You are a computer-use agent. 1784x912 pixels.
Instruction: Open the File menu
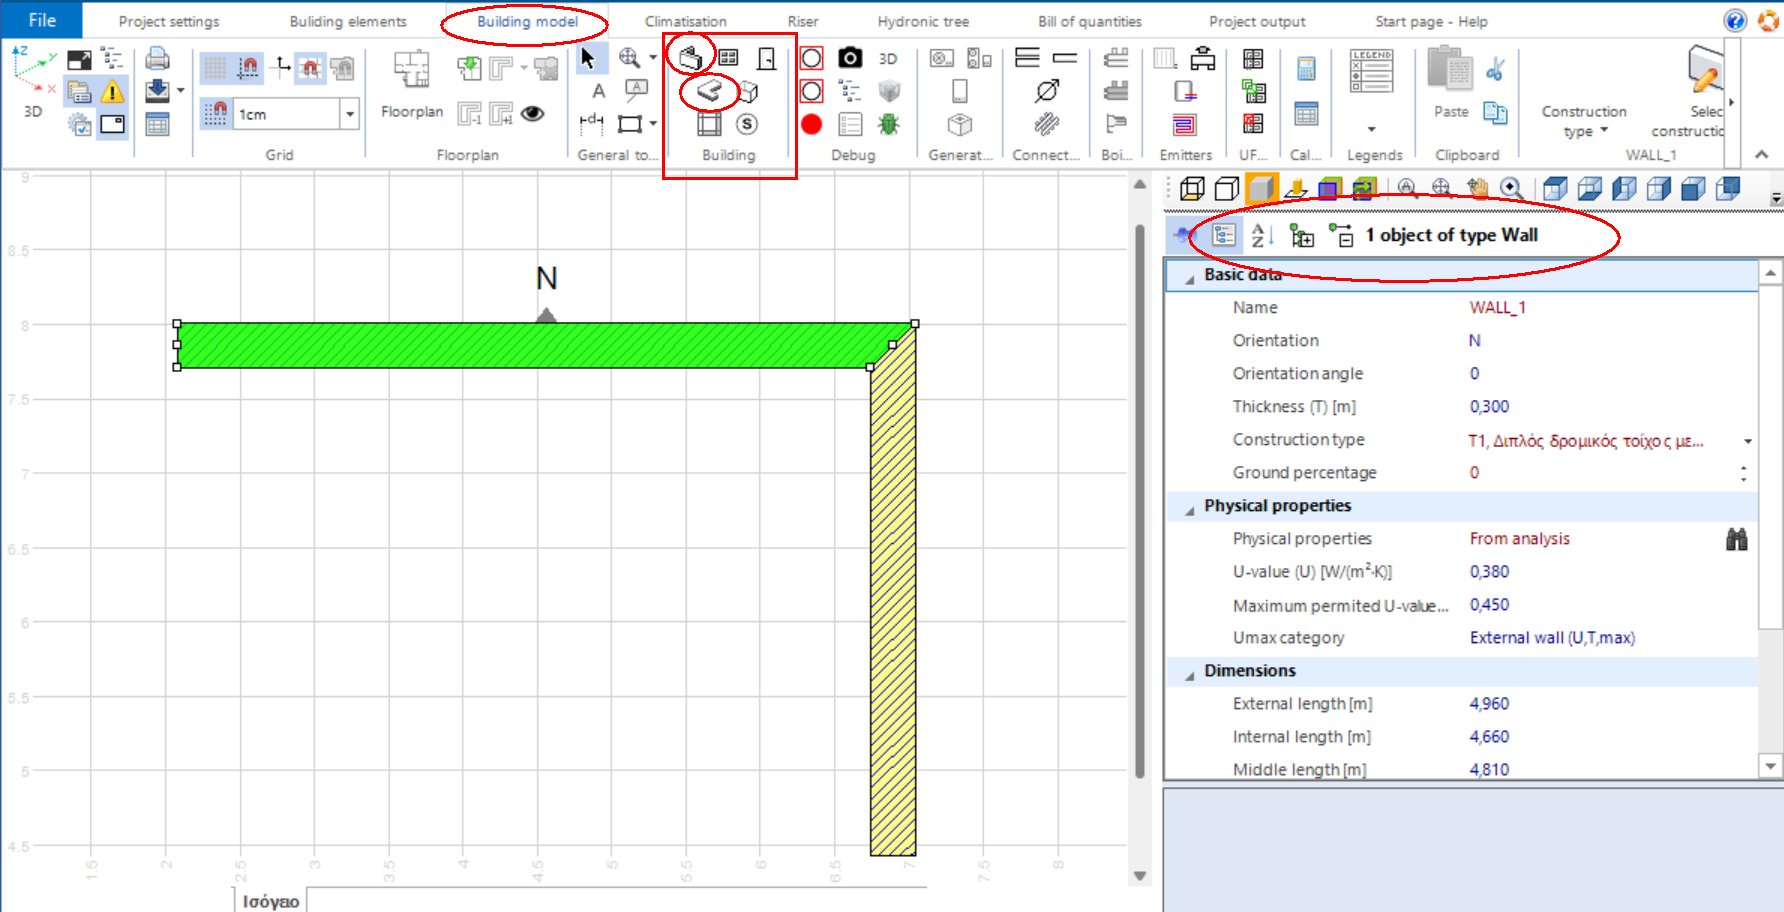[x=40, y=20]
